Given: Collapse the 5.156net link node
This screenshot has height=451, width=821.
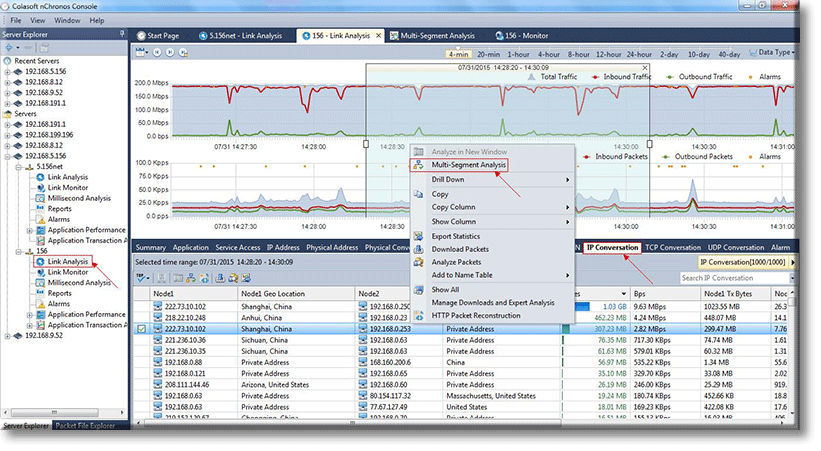Looking at the screenshot, I should coord(18,167).
